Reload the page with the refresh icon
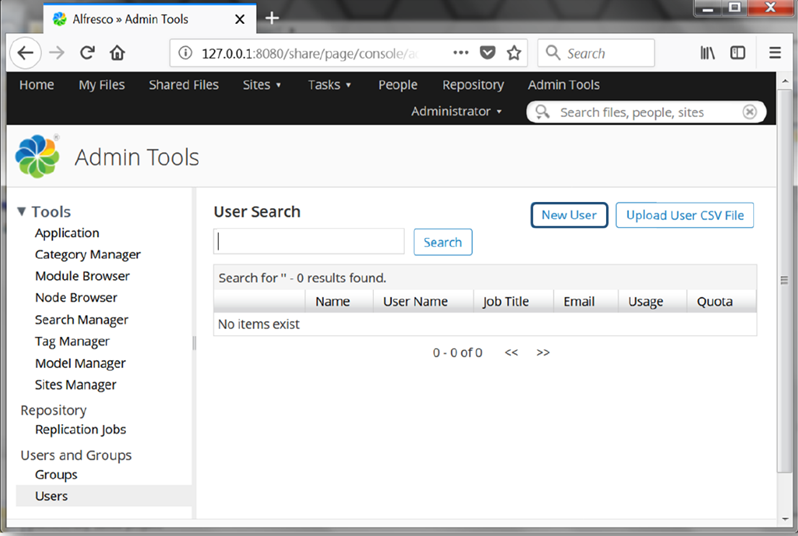The image size is (798, 536). pos(87,53)
